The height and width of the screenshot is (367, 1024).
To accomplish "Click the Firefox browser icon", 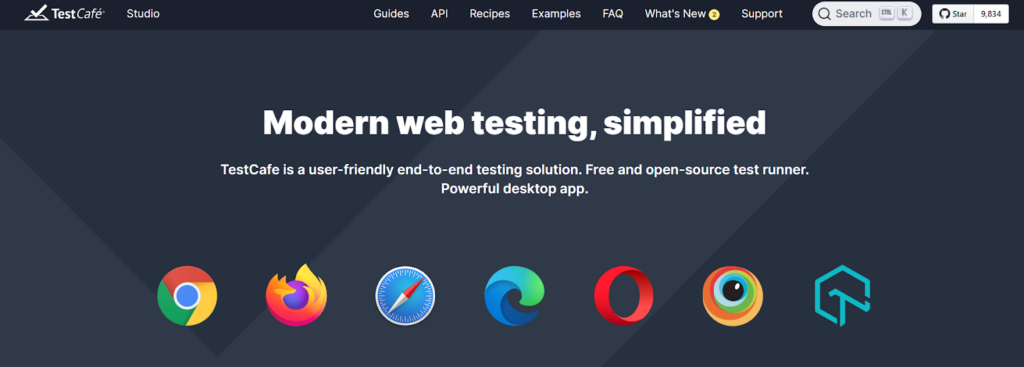I will pyautogui.click(x=296, y=295).
